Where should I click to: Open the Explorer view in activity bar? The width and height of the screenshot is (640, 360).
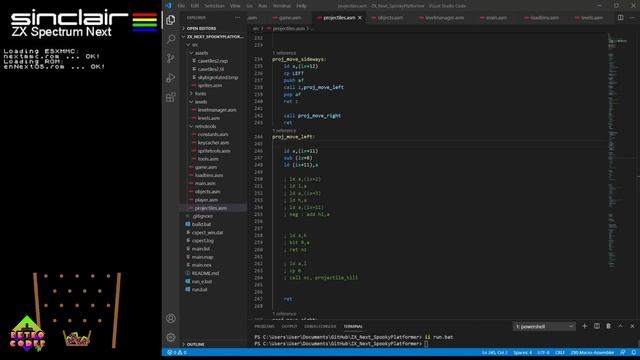coord(171,20)
